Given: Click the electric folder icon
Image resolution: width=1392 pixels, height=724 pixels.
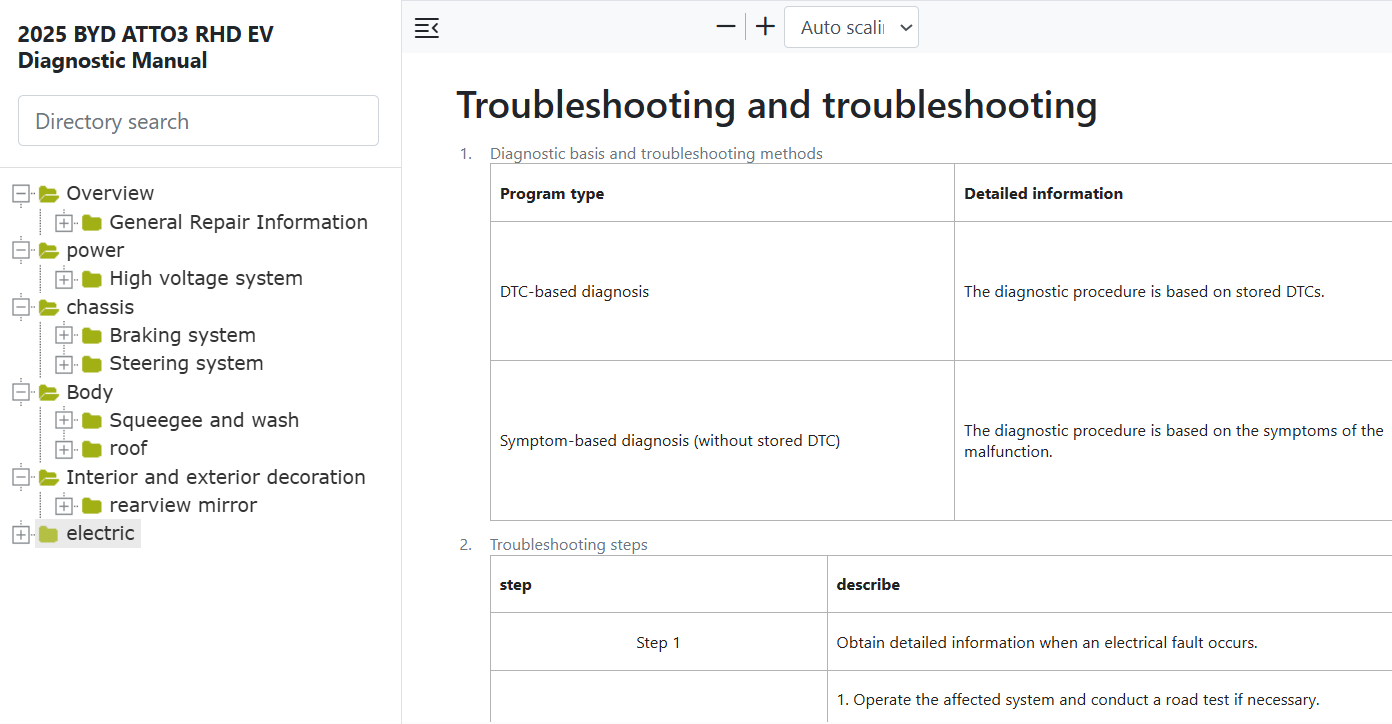Looking at the screenshot, I should click(x=48, y=534).
